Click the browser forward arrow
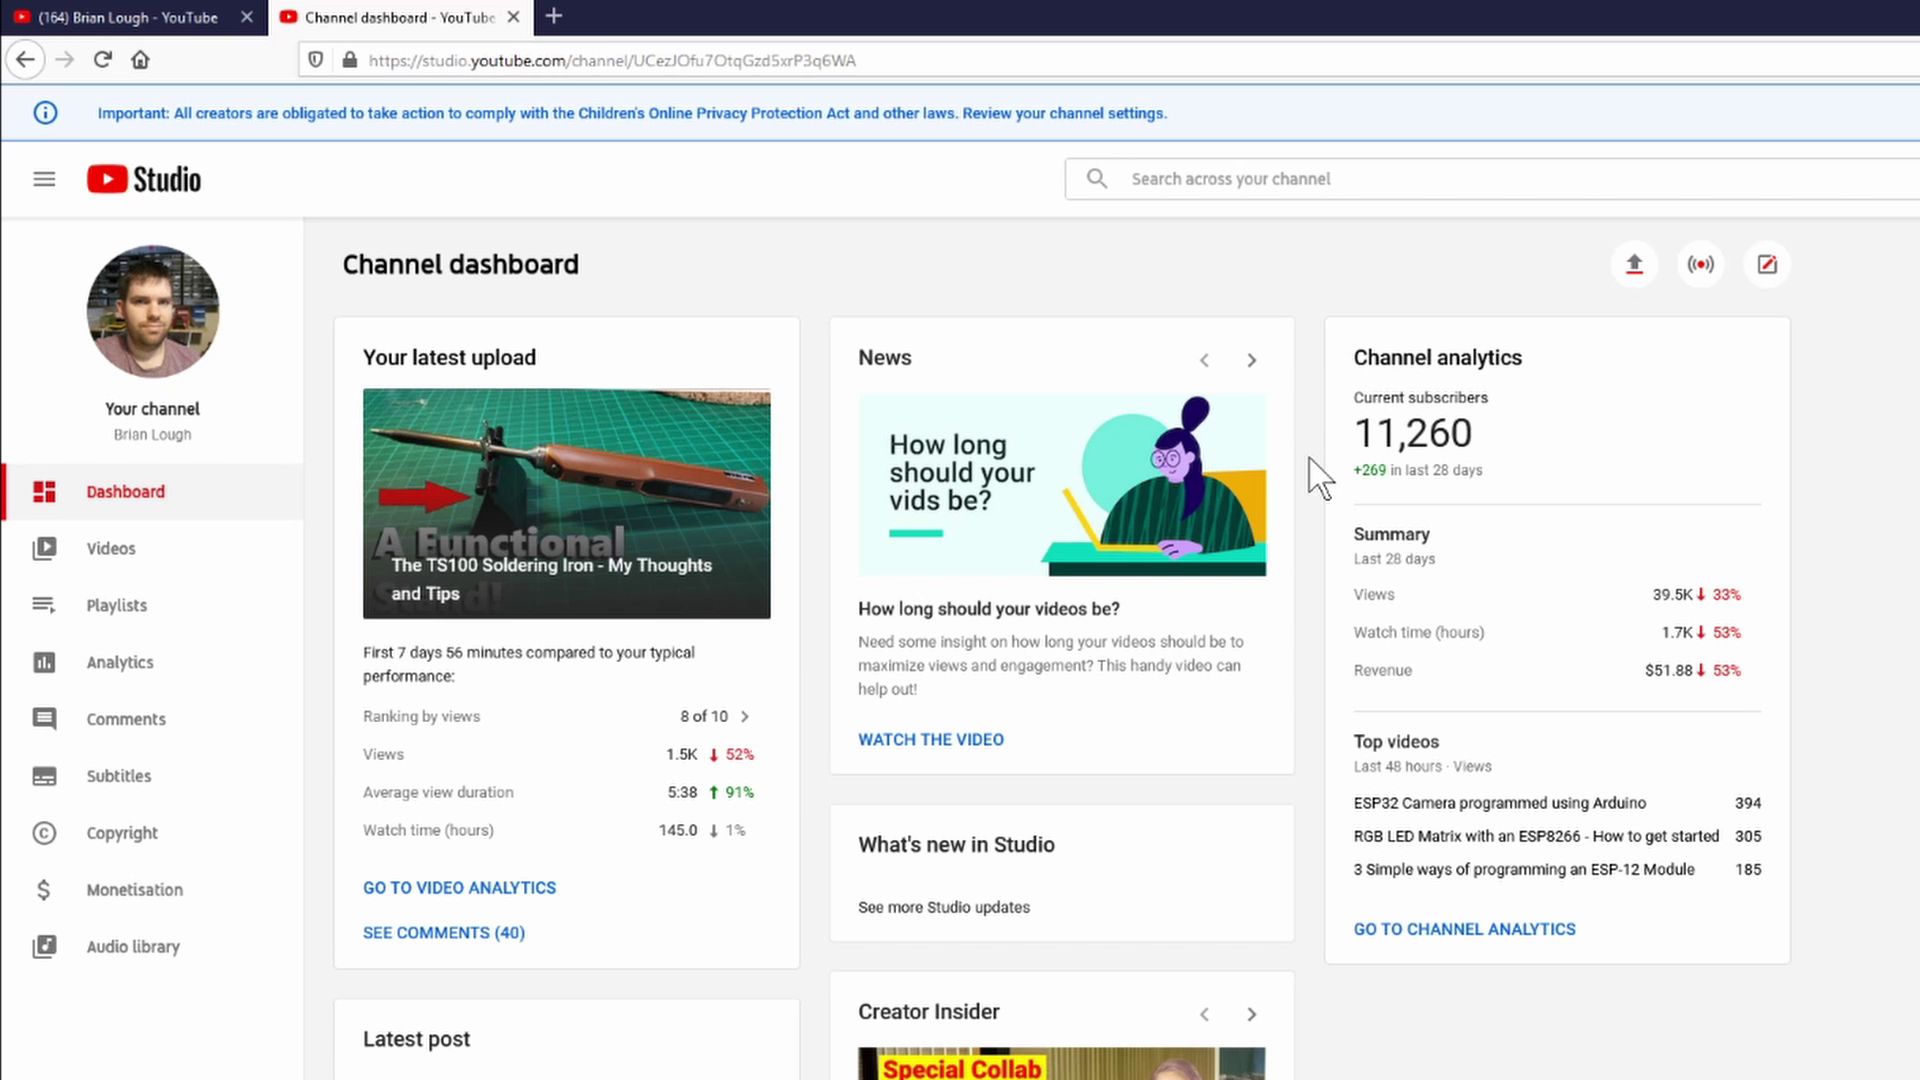This screenshot has height=1080, width=1920. pos(65,60)
